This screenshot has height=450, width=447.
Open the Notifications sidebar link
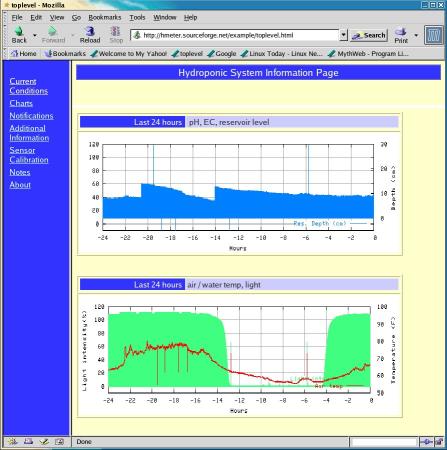pyautogui.click(x=31, y=116)
